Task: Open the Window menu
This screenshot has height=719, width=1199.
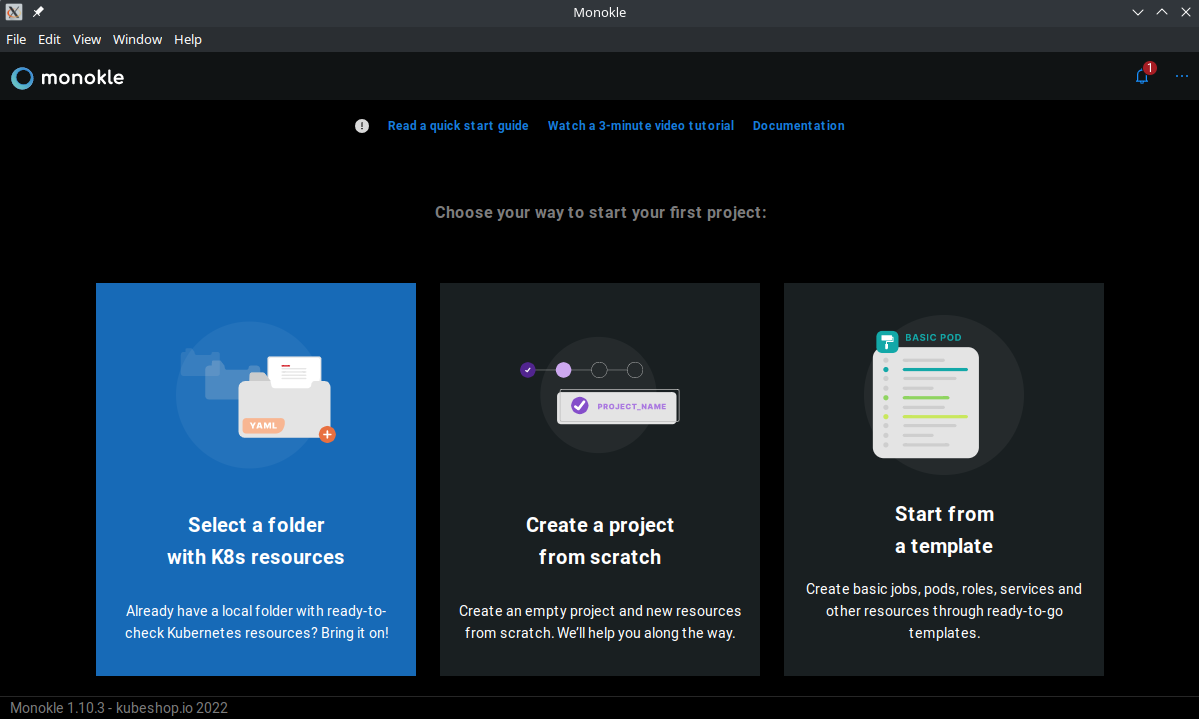Action: click(137, 40)
